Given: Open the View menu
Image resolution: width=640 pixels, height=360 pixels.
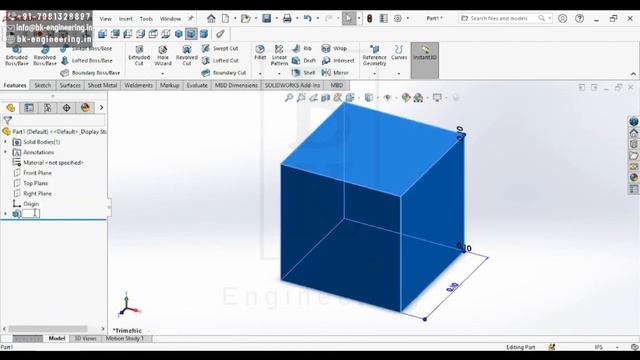Looking at the screenshot, I should 105,19.
